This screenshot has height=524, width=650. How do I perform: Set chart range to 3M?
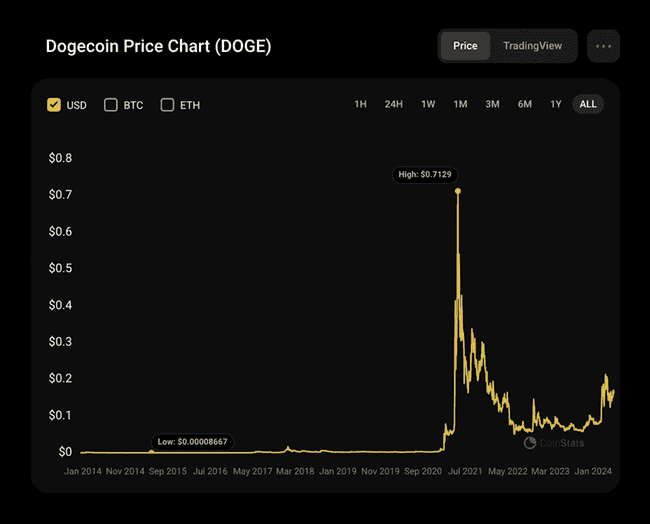[x=492, y=104]
